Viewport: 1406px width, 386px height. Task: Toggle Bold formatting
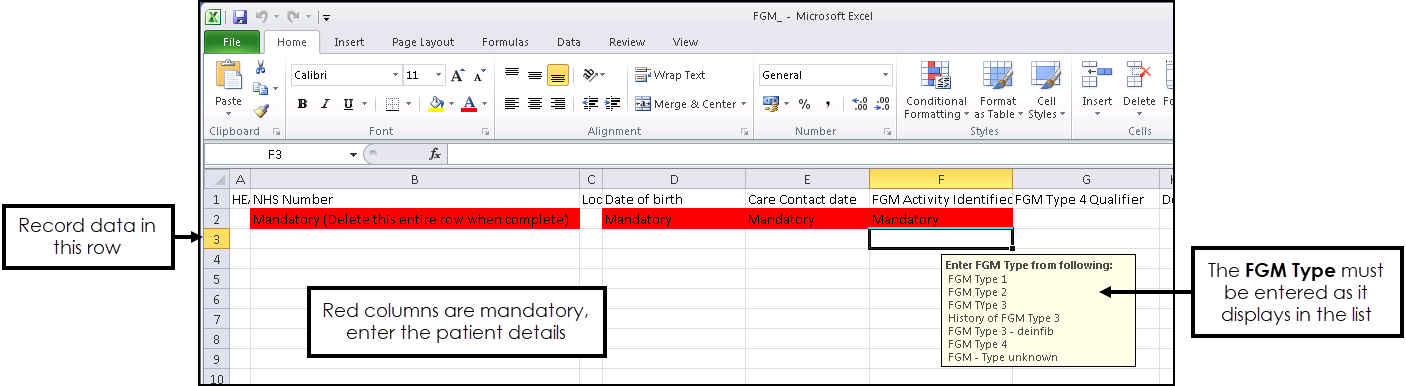pyautogui.click(x=302, y=104)
